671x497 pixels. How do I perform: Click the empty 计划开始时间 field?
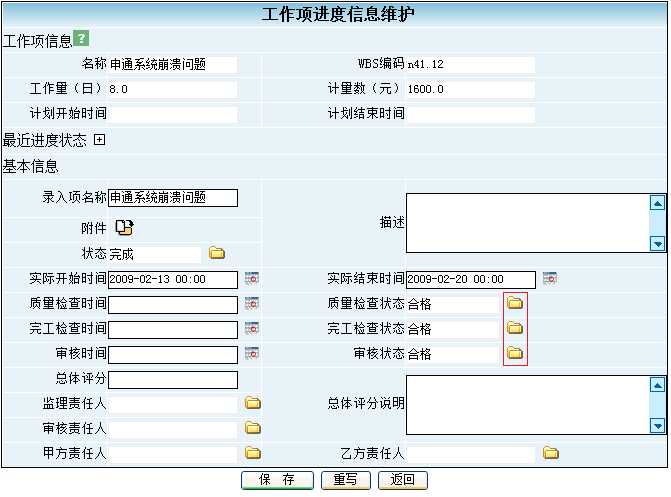173,115
